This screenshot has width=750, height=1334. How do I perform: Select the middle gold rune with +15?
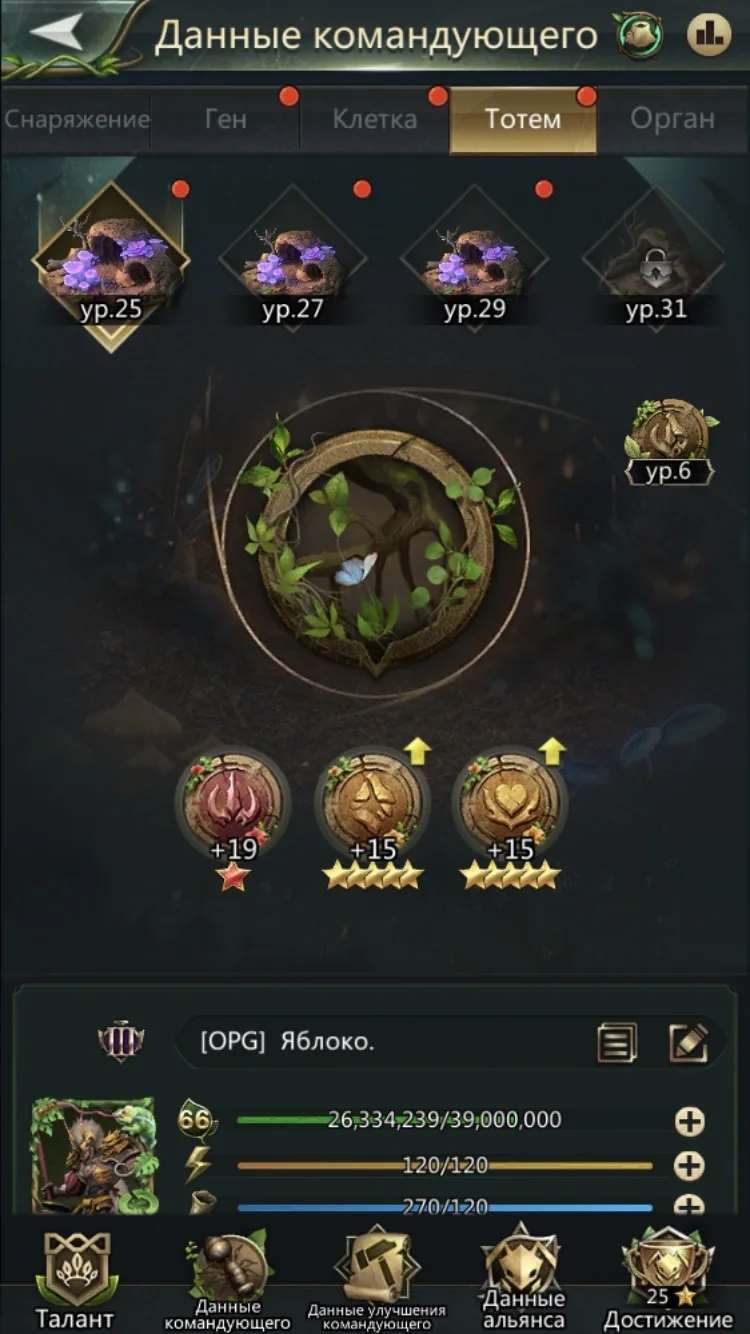click(372, 803)
